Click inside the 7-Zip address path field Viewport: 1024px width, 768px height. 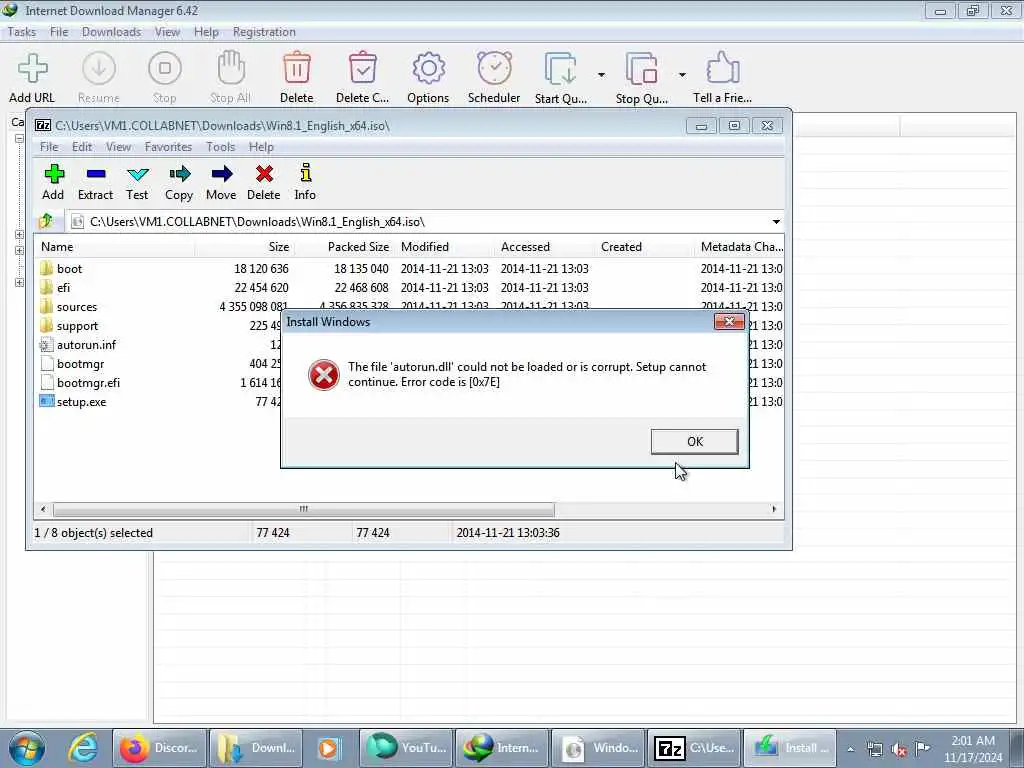pos(418,222)
